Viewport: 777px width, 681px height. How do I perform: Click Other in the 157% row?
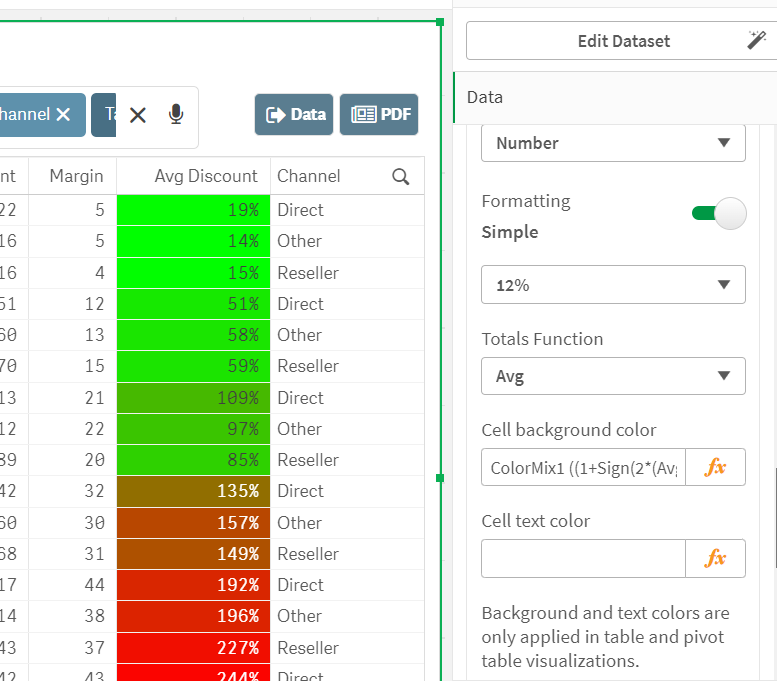coord(299,522)
